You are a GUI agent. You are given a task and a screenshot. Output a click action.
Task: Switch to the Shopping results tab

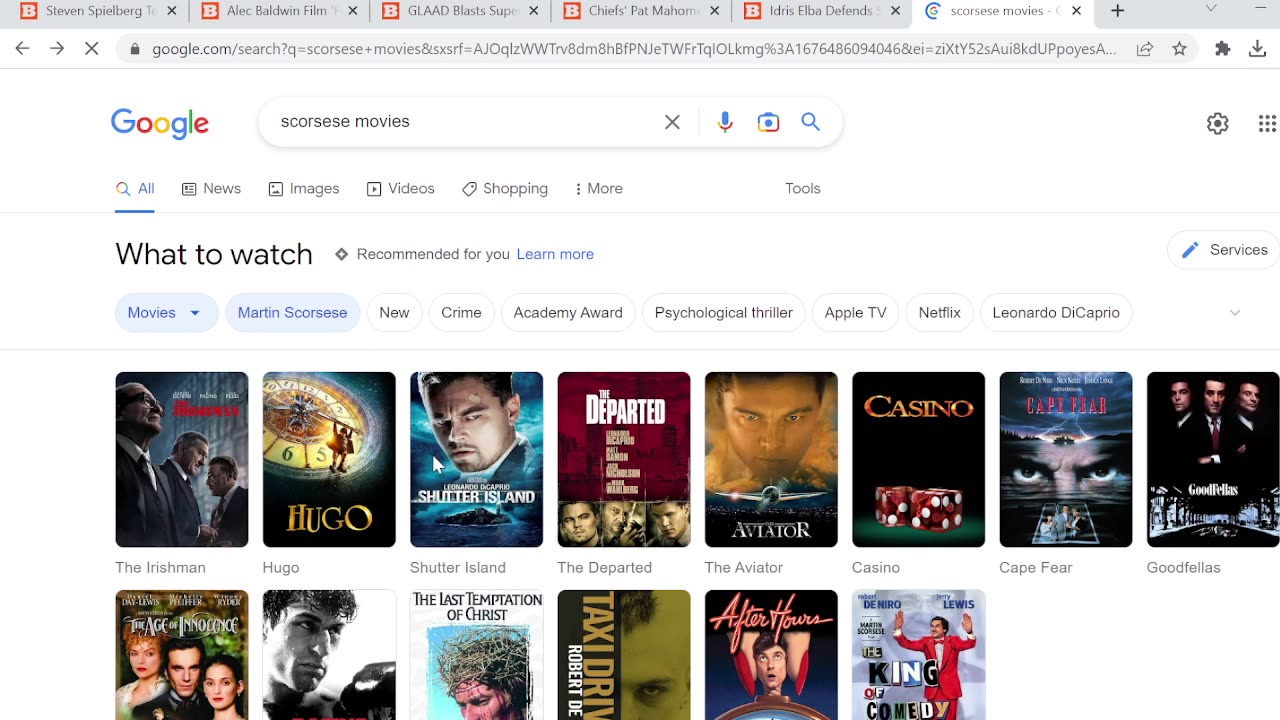pyautogui.click(x=505, y=189)
